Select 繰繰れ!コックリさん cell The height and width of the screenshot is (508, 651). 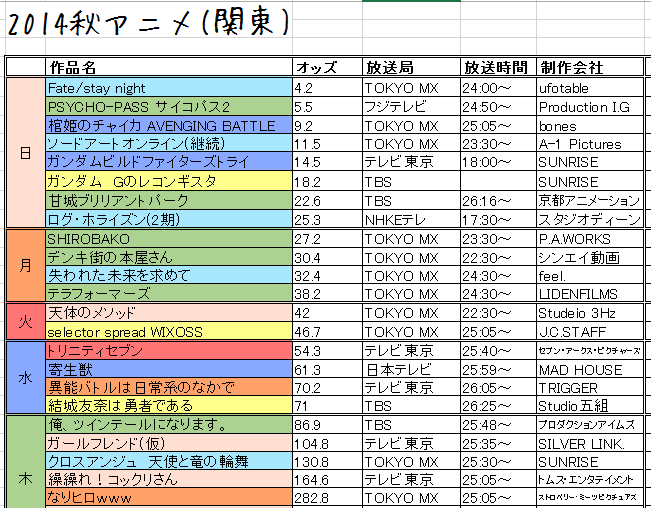click(x=169, y=479)
